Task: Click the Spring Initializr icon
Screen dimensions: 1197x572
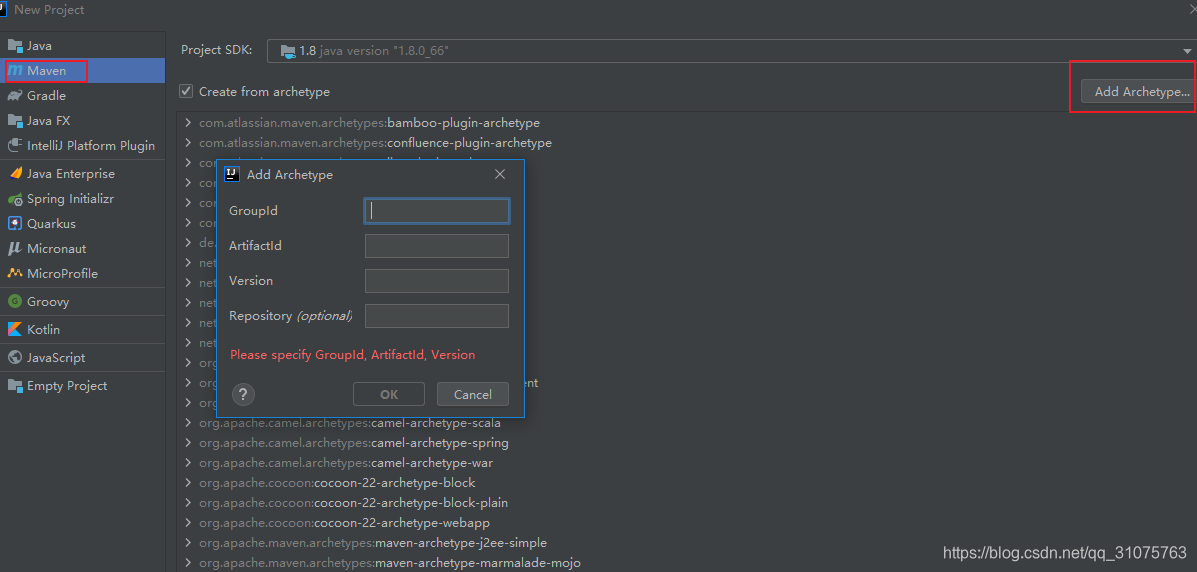Action: pos(15,199)
